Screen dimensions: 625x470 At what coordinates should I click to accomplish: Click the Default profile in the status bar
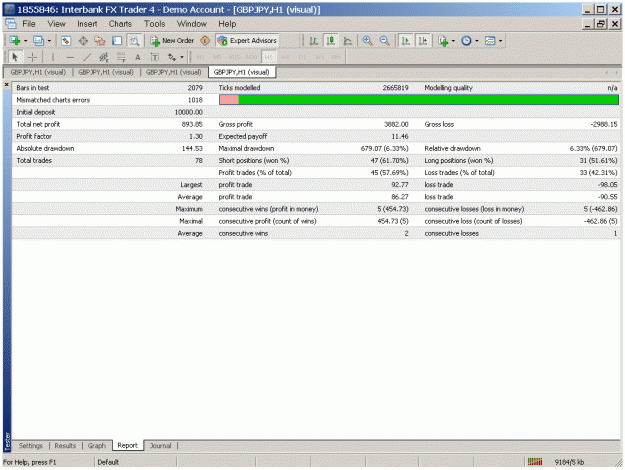click(x=108, y=462)
